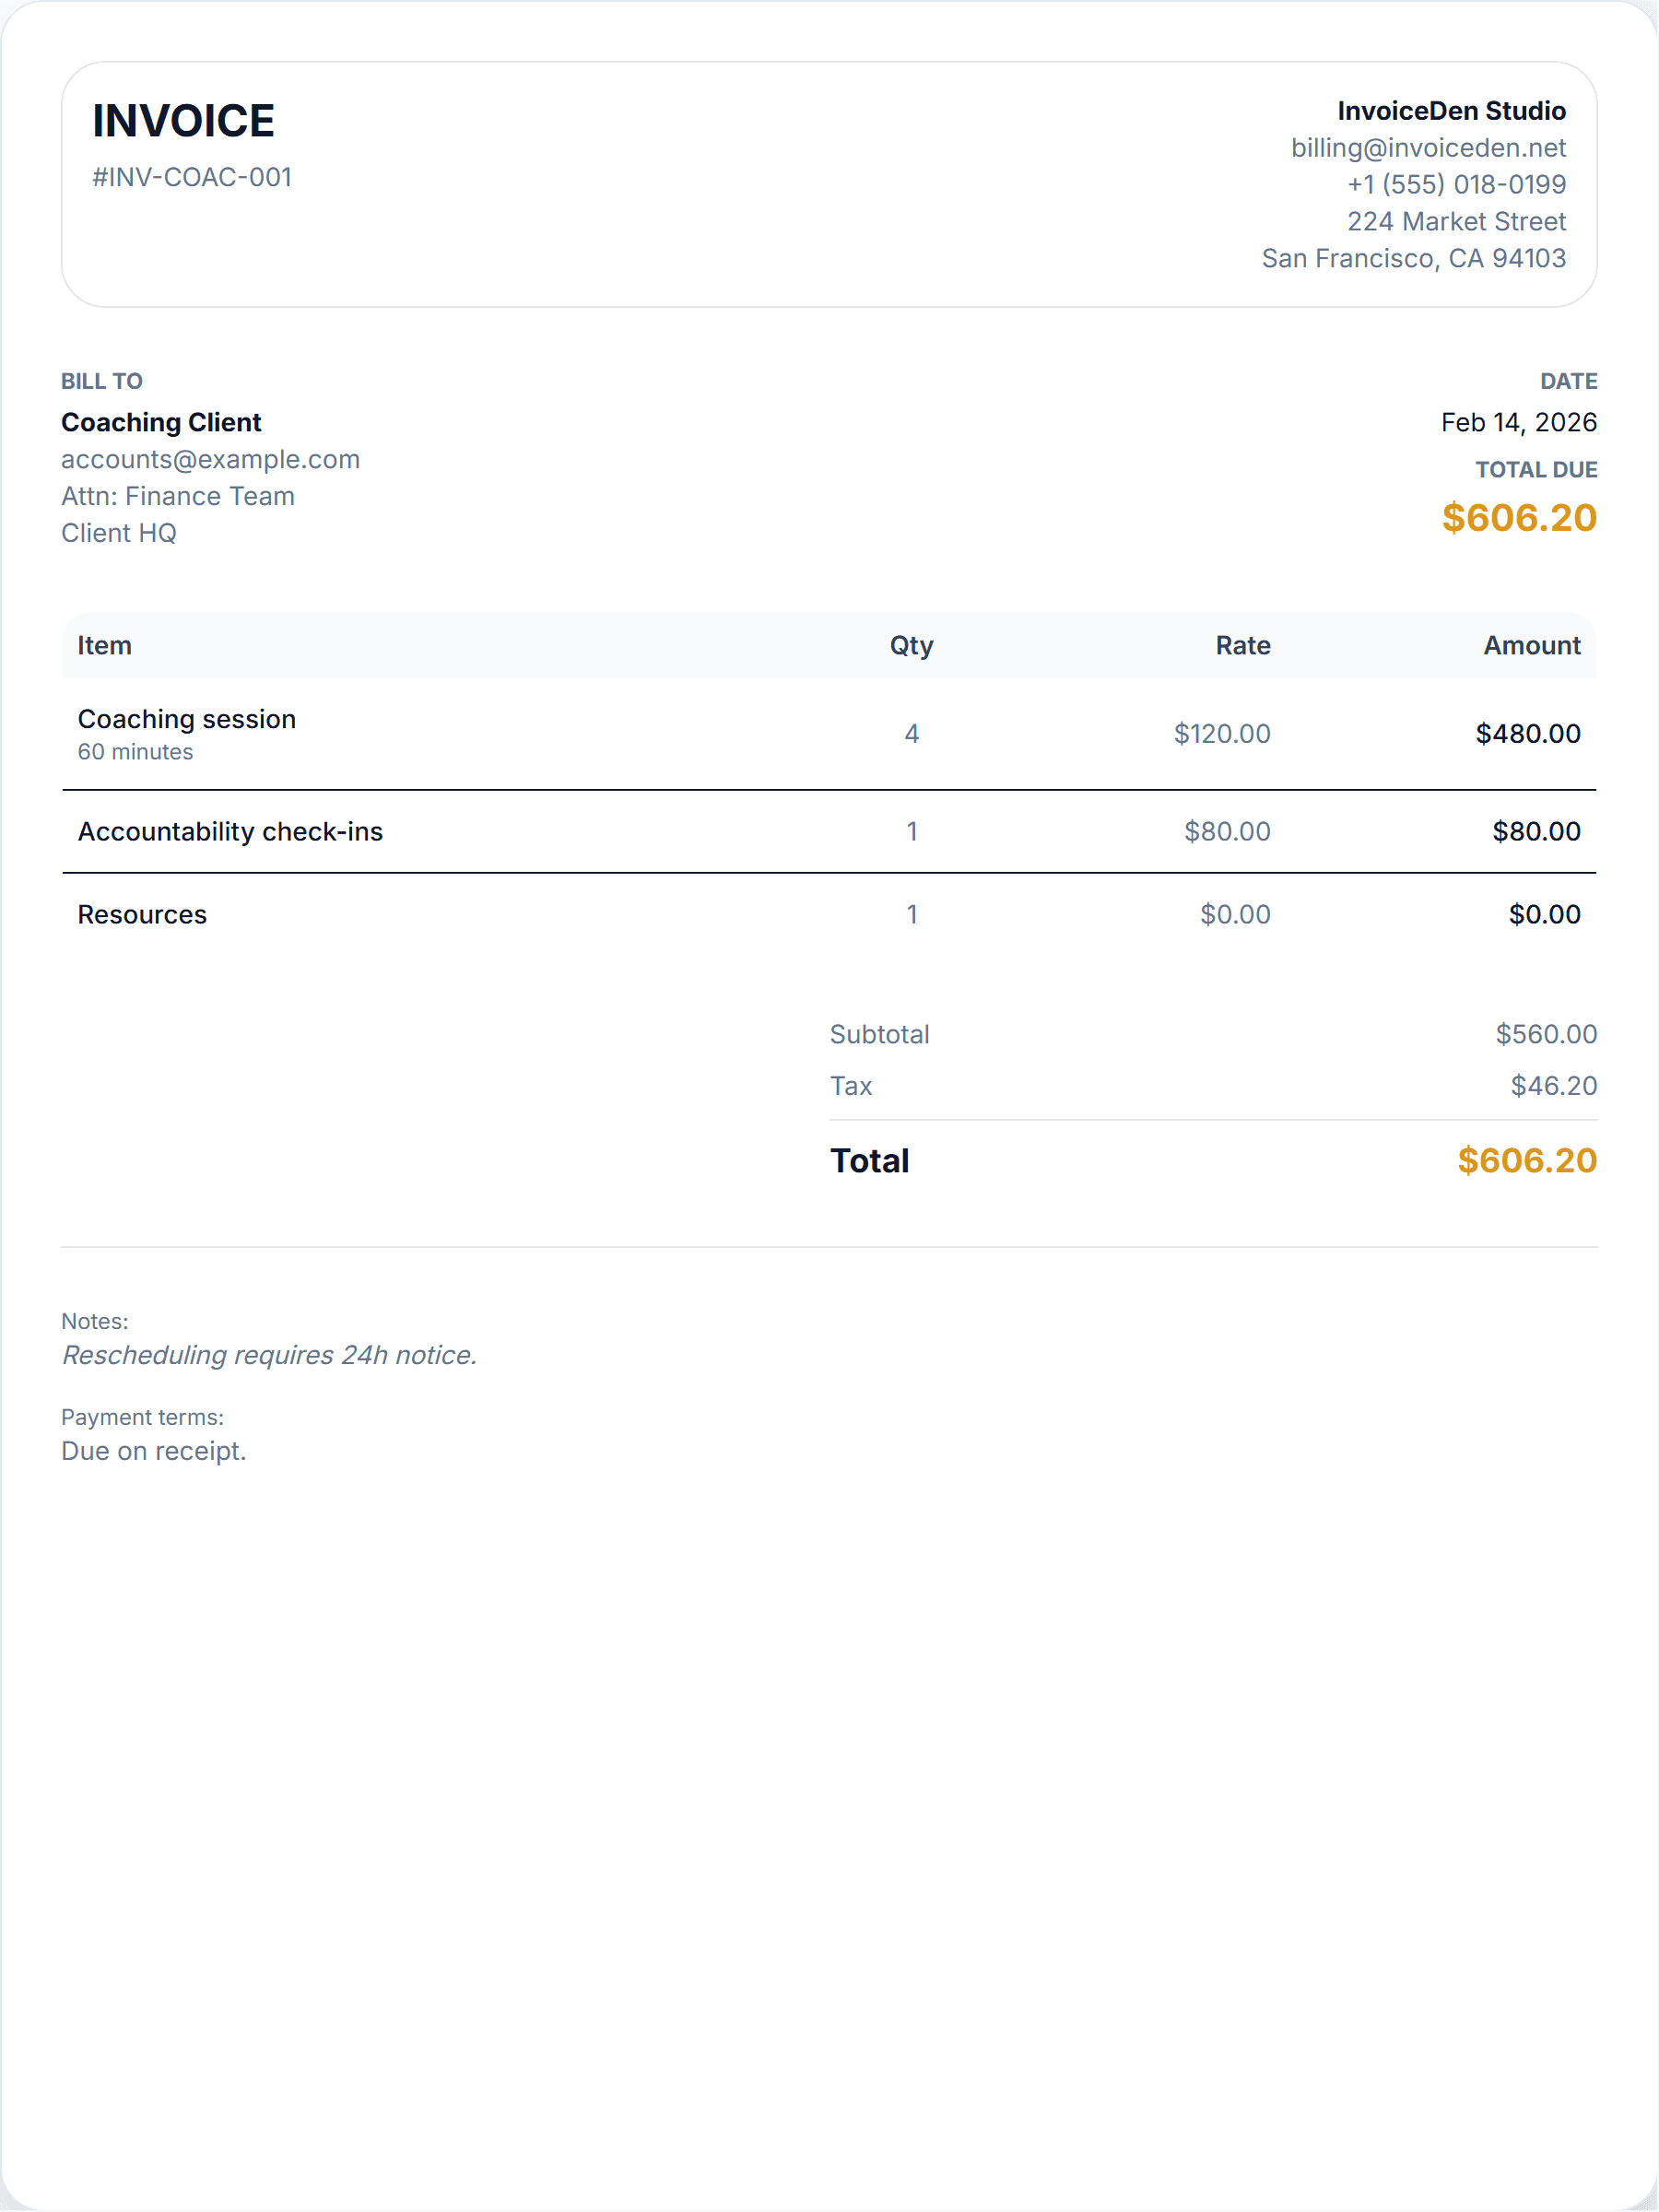Click the Rescheduling requires 24h notice note
This screenshot has width=1659, height=2212.
(269, 1355)
